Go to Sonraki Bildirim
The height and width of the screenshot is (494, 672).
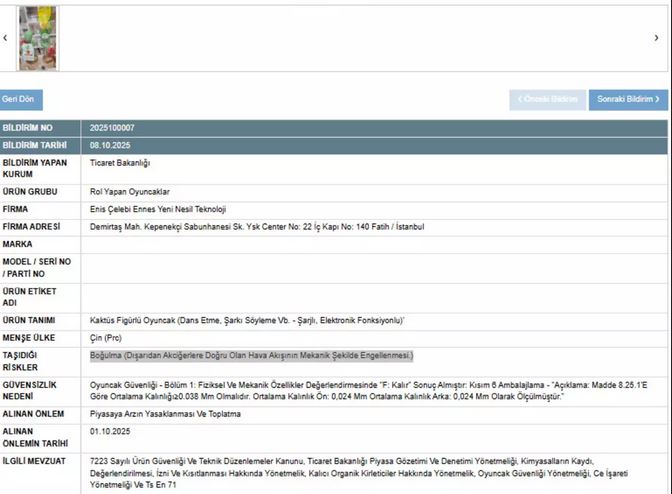(628, 100)
